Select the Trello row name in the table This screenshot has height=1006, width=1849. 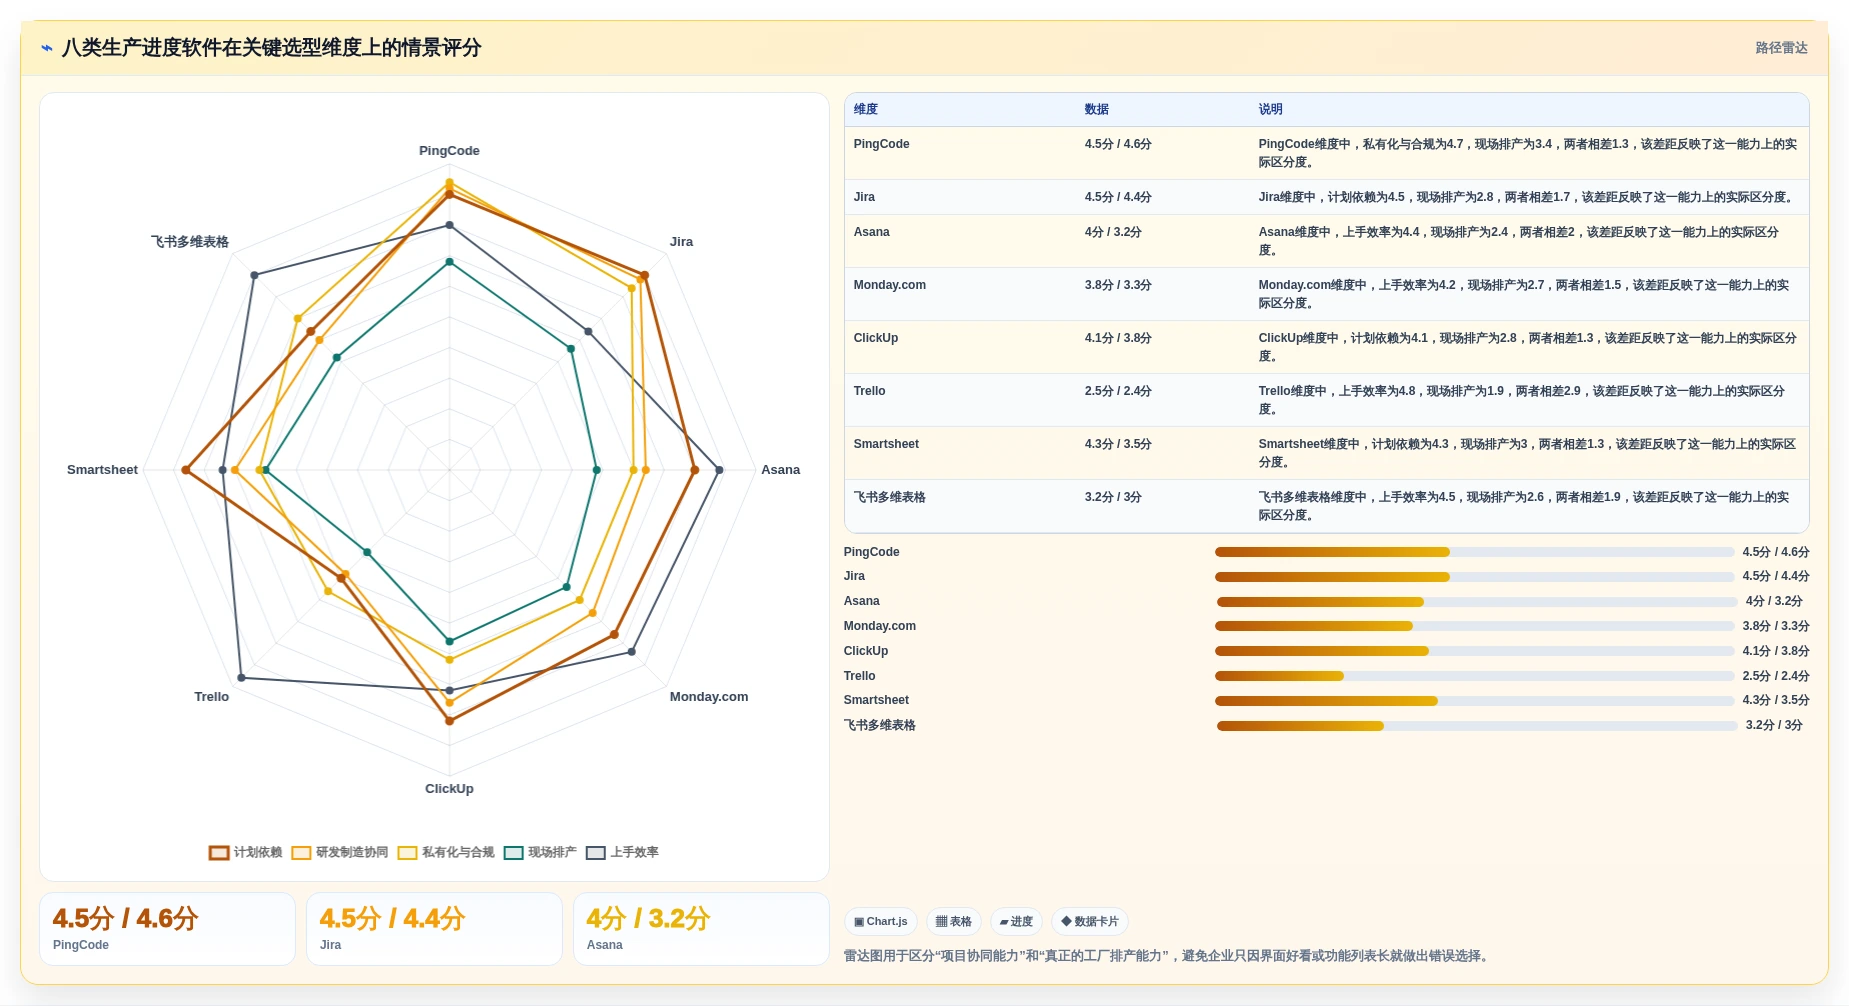coord(869,391)
